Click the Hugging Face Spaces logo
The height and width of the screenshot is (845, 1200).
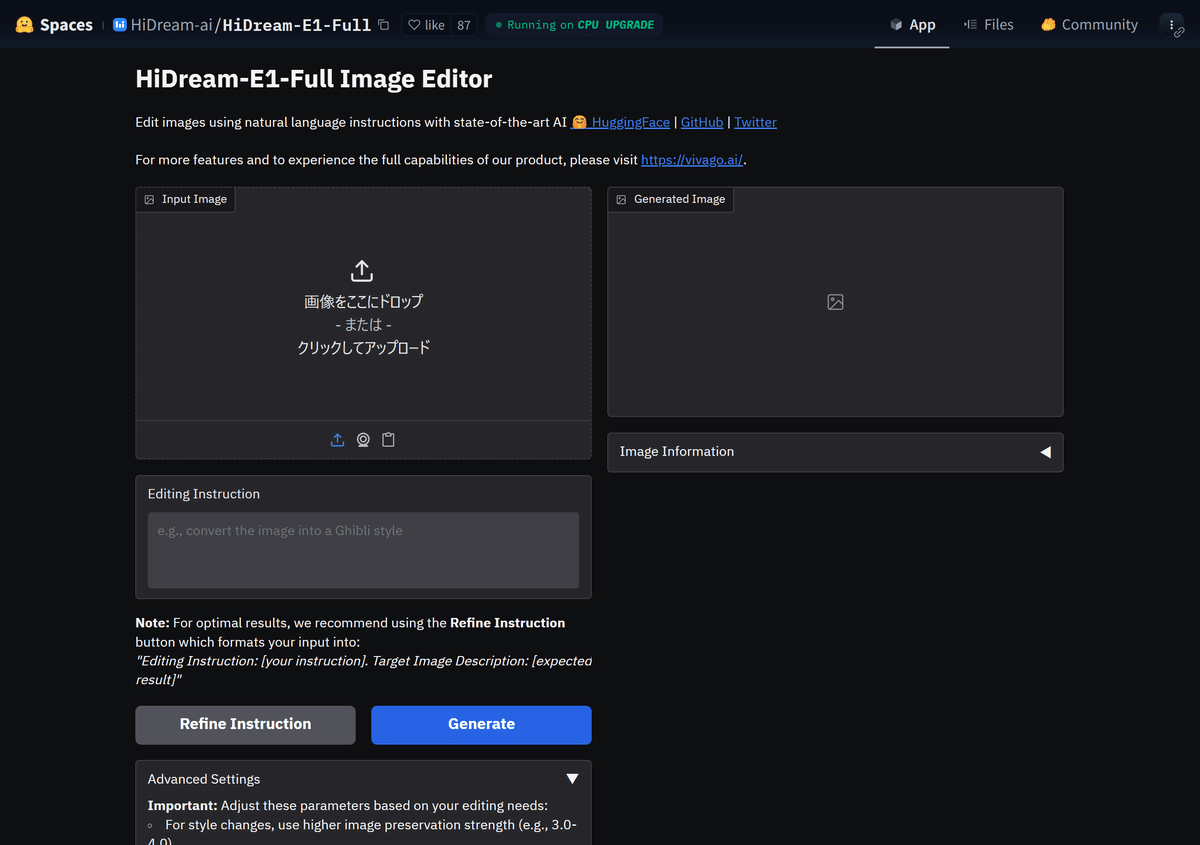click(x=24, y=24)
